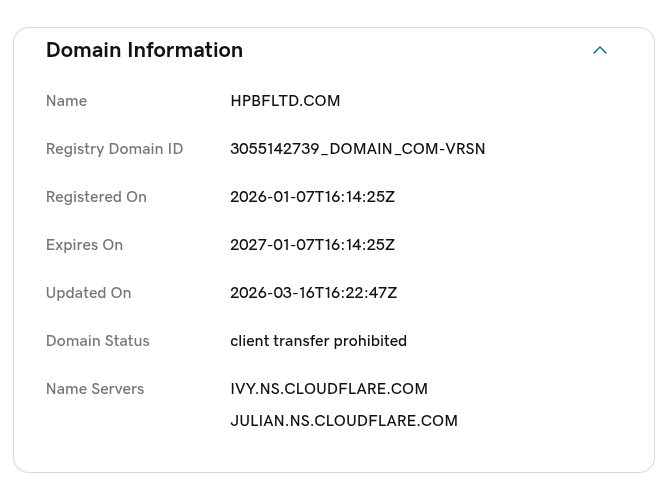Click the Name Servers label
This screenshot has height=481, width=672.
pos(95,389)
